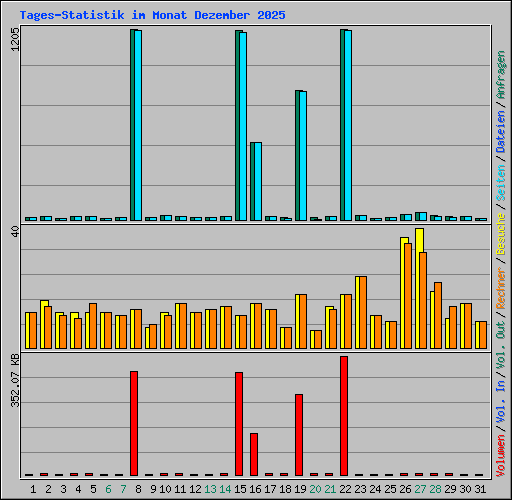Screen dimensions: 512x500
Task: Click the '40' middle axis value
Action: click(15, 232)
